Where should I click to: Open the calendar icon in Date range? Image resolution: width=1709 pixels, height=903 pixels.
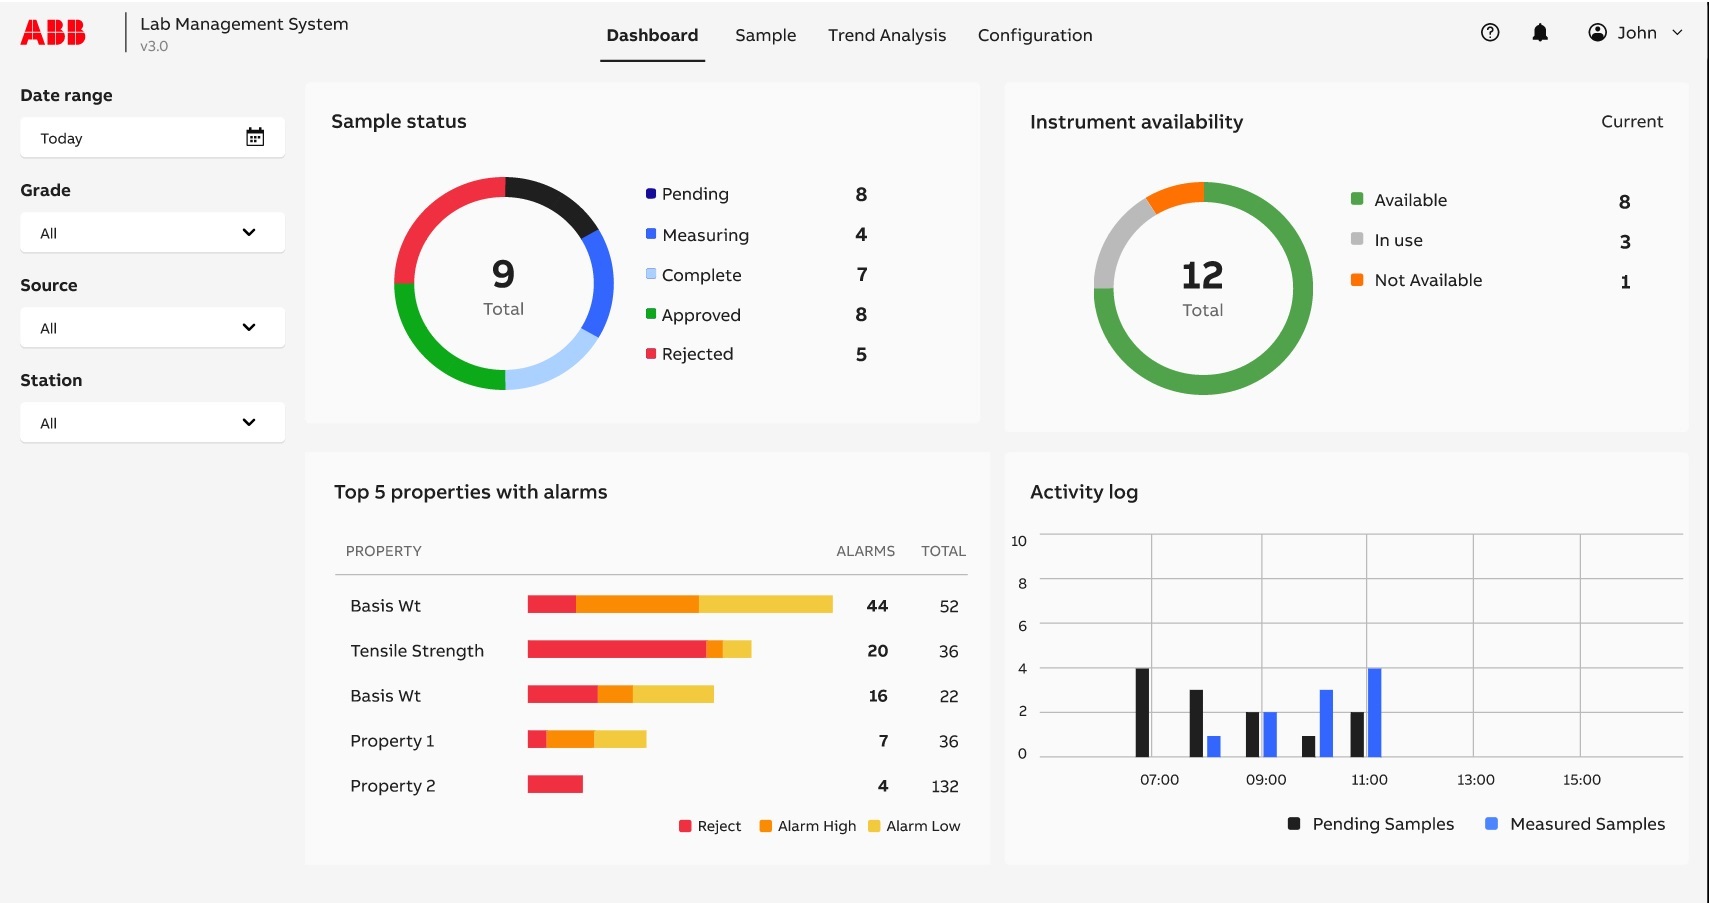pyautogui.click(x=255, y=138)
